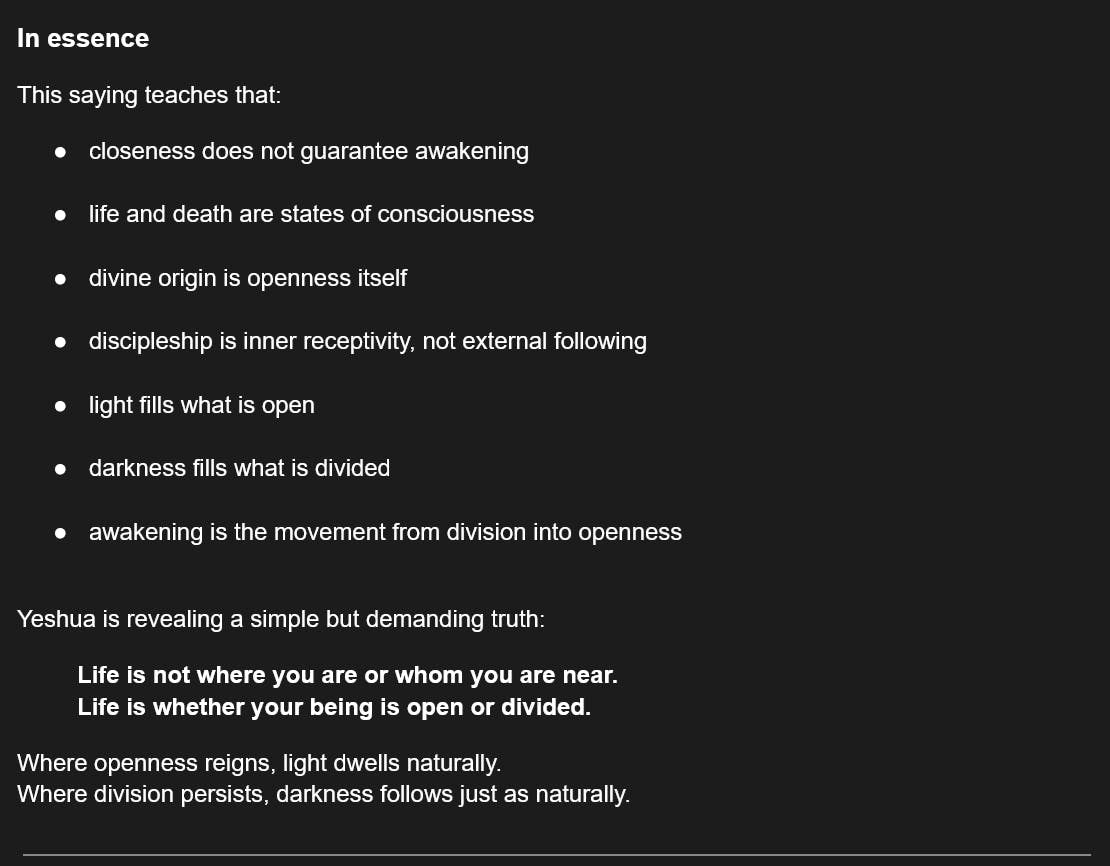Viewport: 1110px width, 866px height.
Task: Click the bullet dot before "darkness fills"
Action: 61,469
